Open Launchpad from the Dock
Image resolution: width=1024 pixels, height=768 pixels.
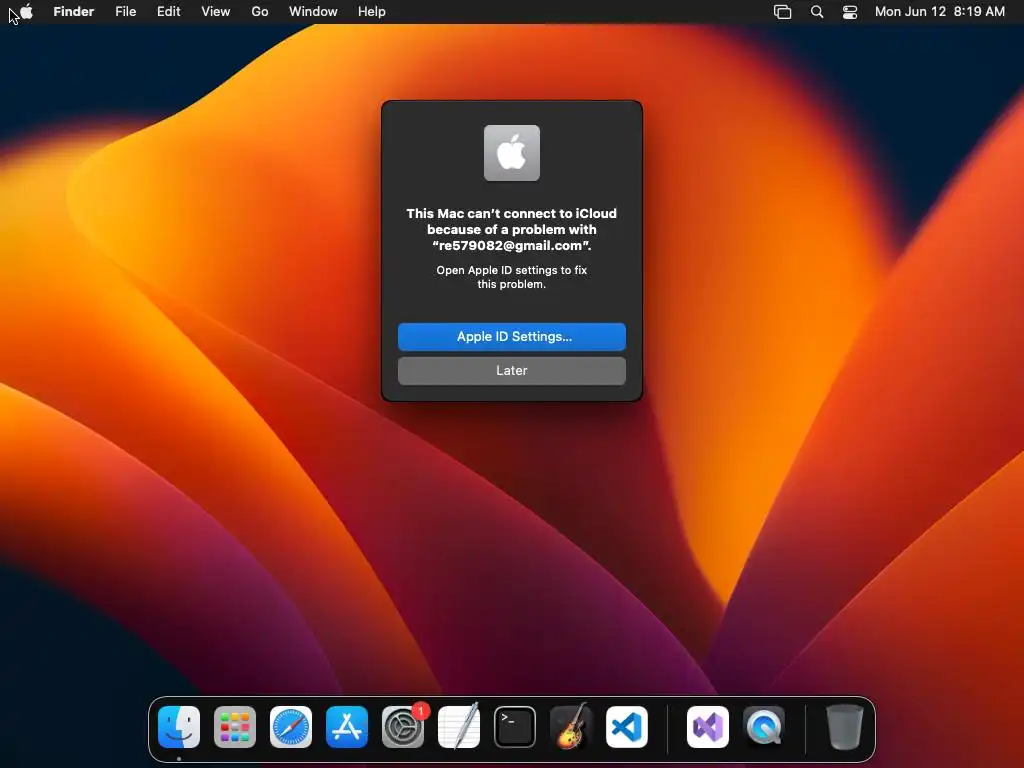pyautogui.click(x=235, y=727)
